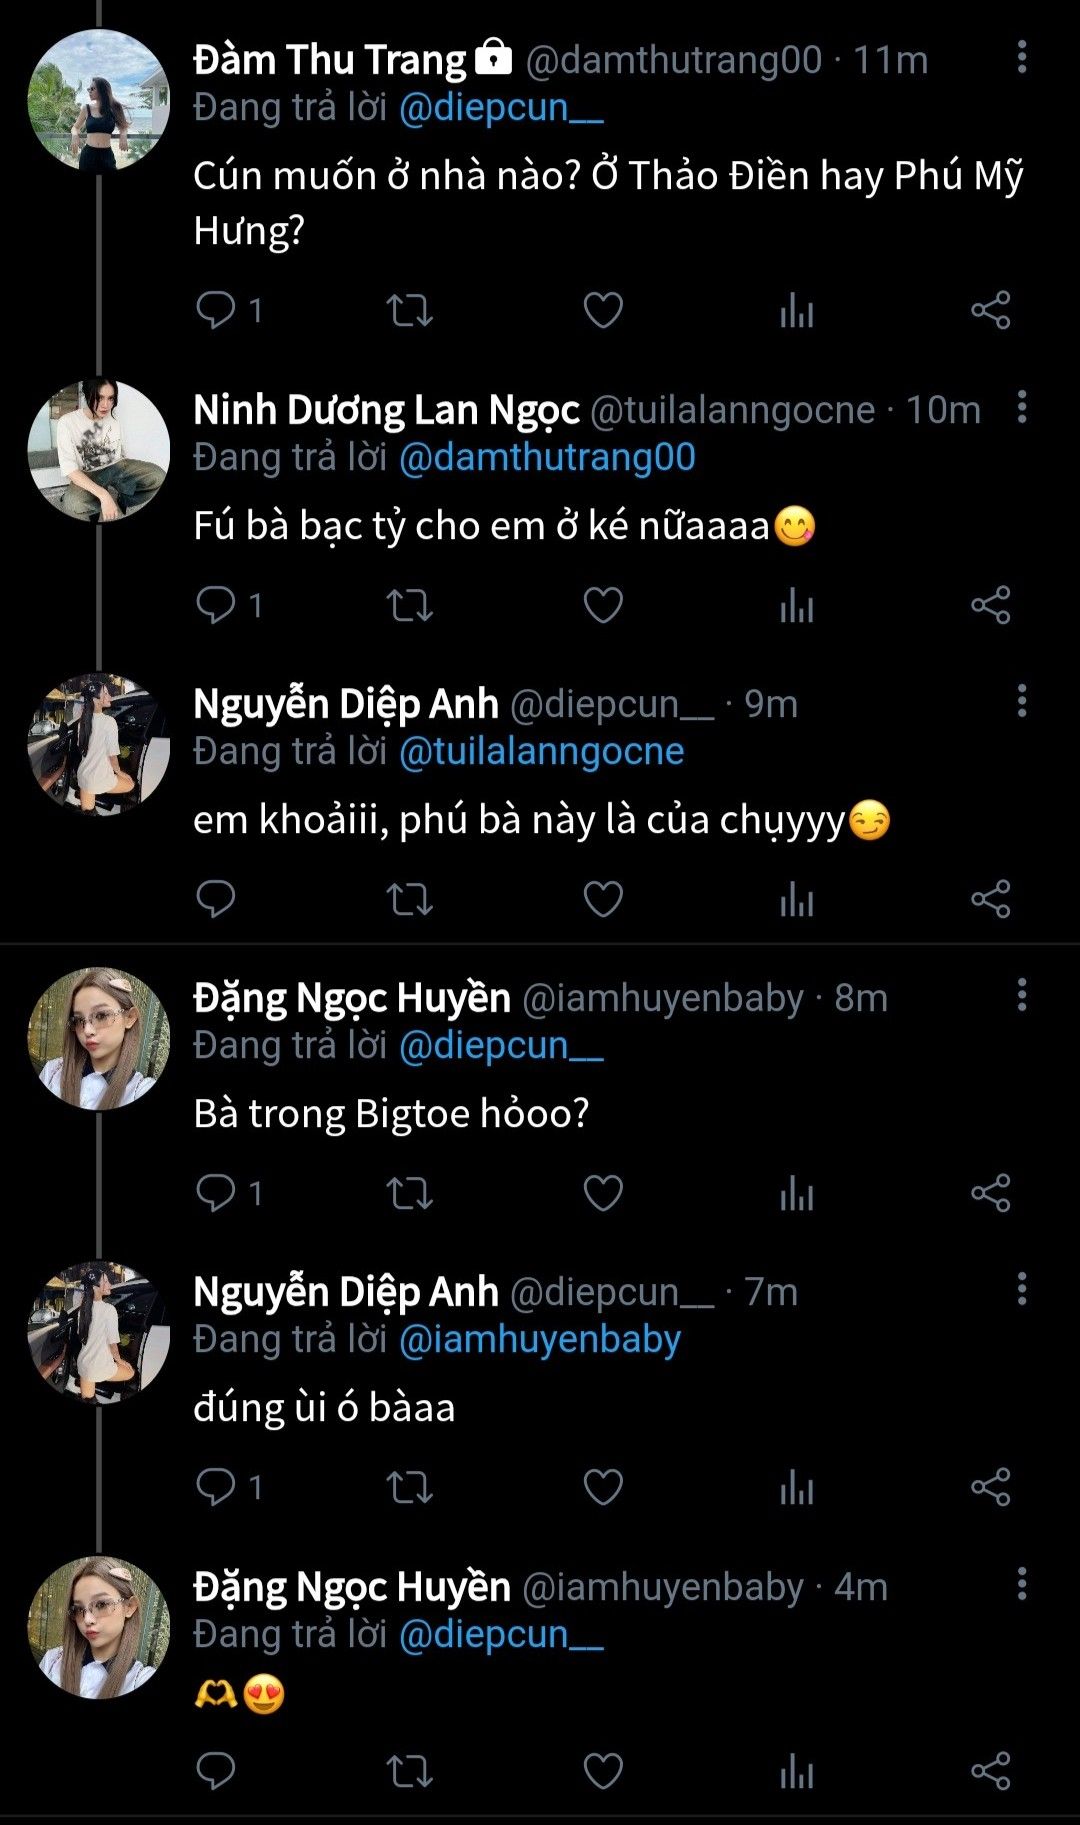Open the @damthutrang00 mention link
Image resolution: width=1080 pixels, height=1825 pixels.
coord(547,458)
